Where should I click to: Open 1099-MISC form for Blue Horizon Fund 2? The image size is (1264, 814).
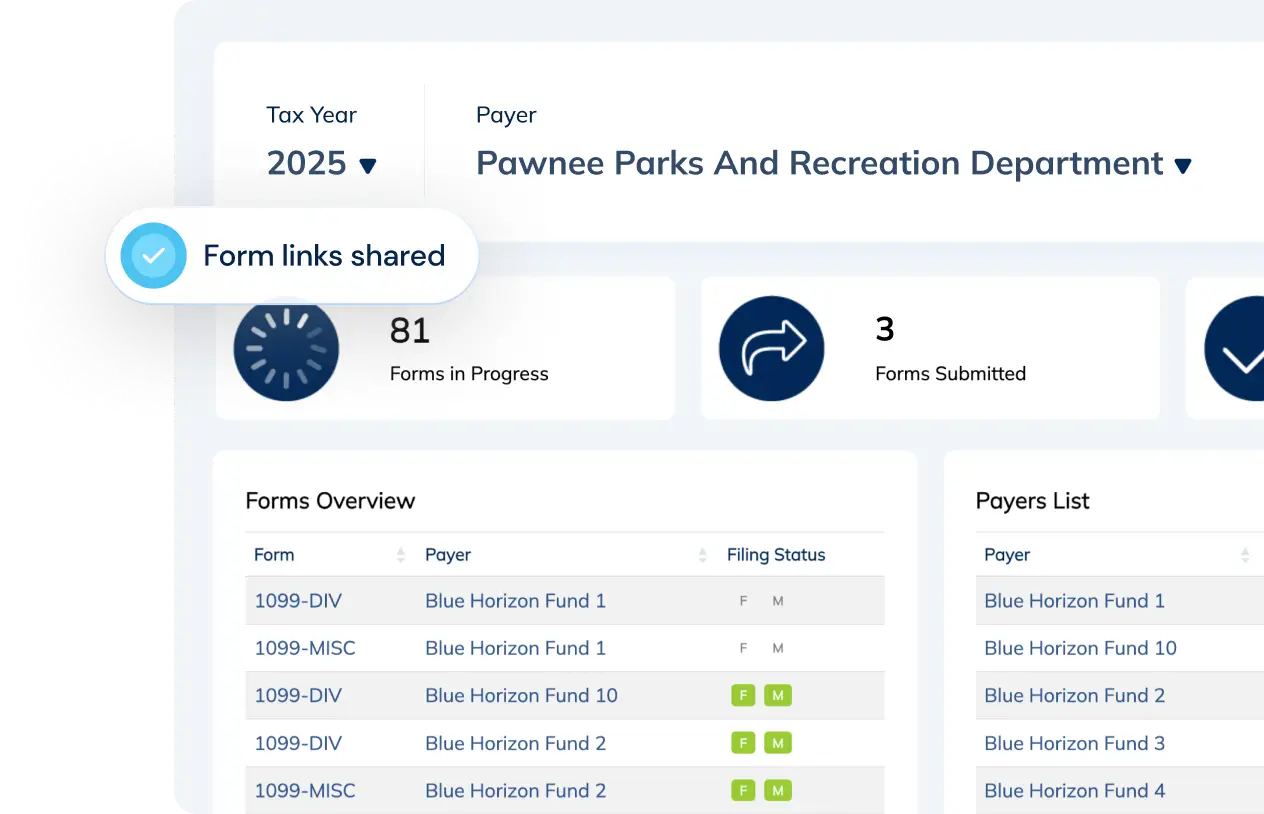point(305,790)
